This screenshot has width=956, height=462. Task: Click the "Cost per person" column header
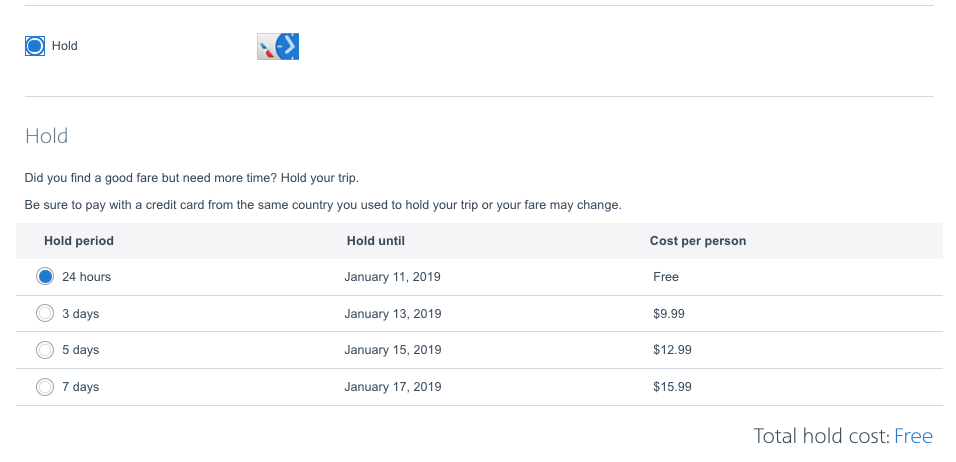(698, 241)
